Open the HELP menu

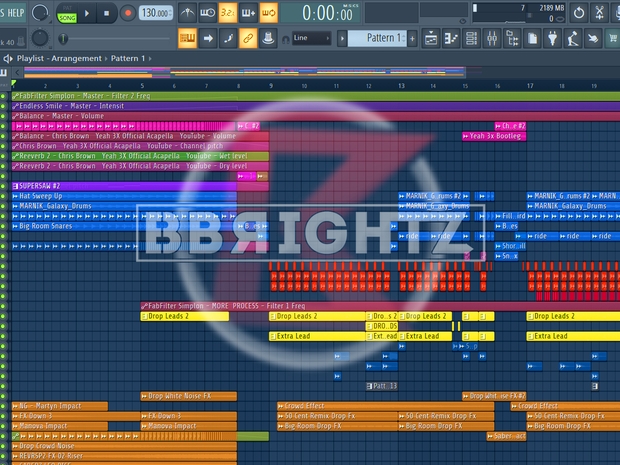pyautogui.click(x=15, y=13)
